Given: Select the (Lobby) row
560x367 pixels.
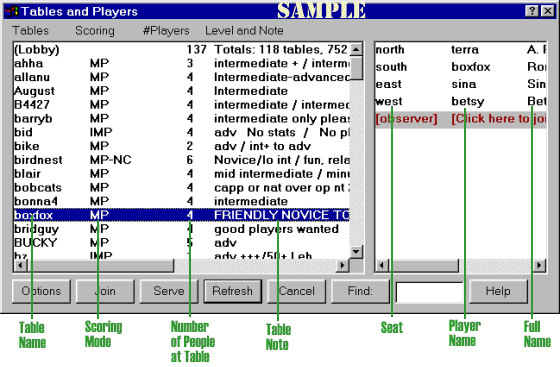Looking at the screenshot, I should [x=181, y=49].
